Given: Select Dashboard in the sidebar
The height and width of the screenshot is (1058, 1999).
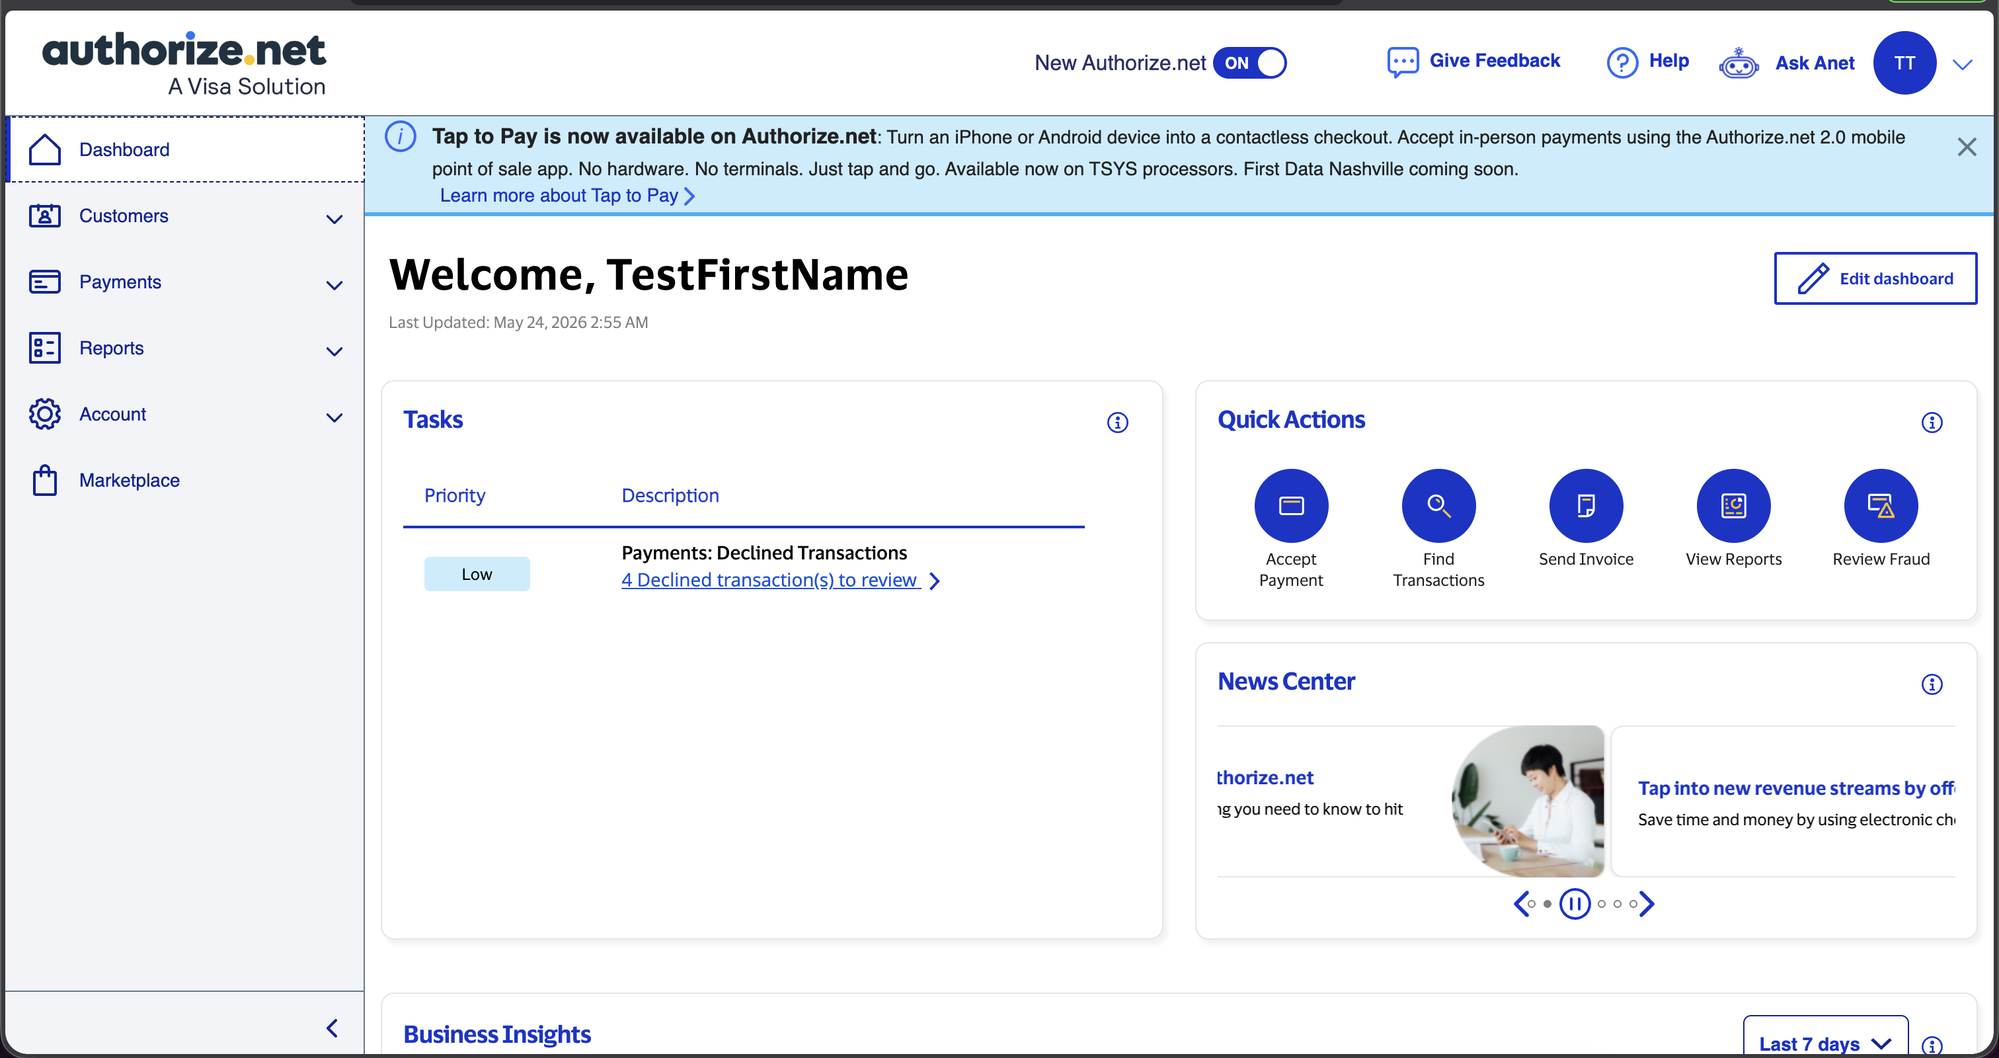Looking at the screenshot, I should [185, 149].
